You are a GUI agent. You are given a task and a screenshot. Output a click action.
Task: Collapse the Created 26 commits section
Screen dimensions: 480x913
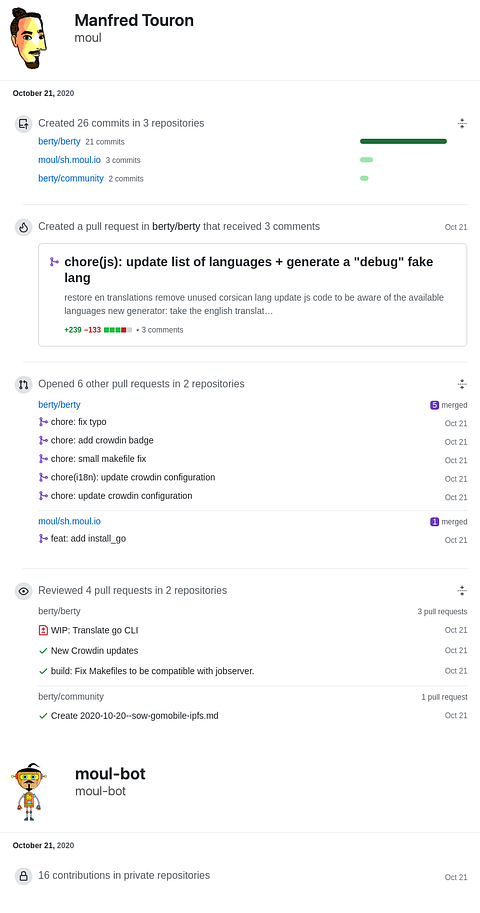[462, 123]
